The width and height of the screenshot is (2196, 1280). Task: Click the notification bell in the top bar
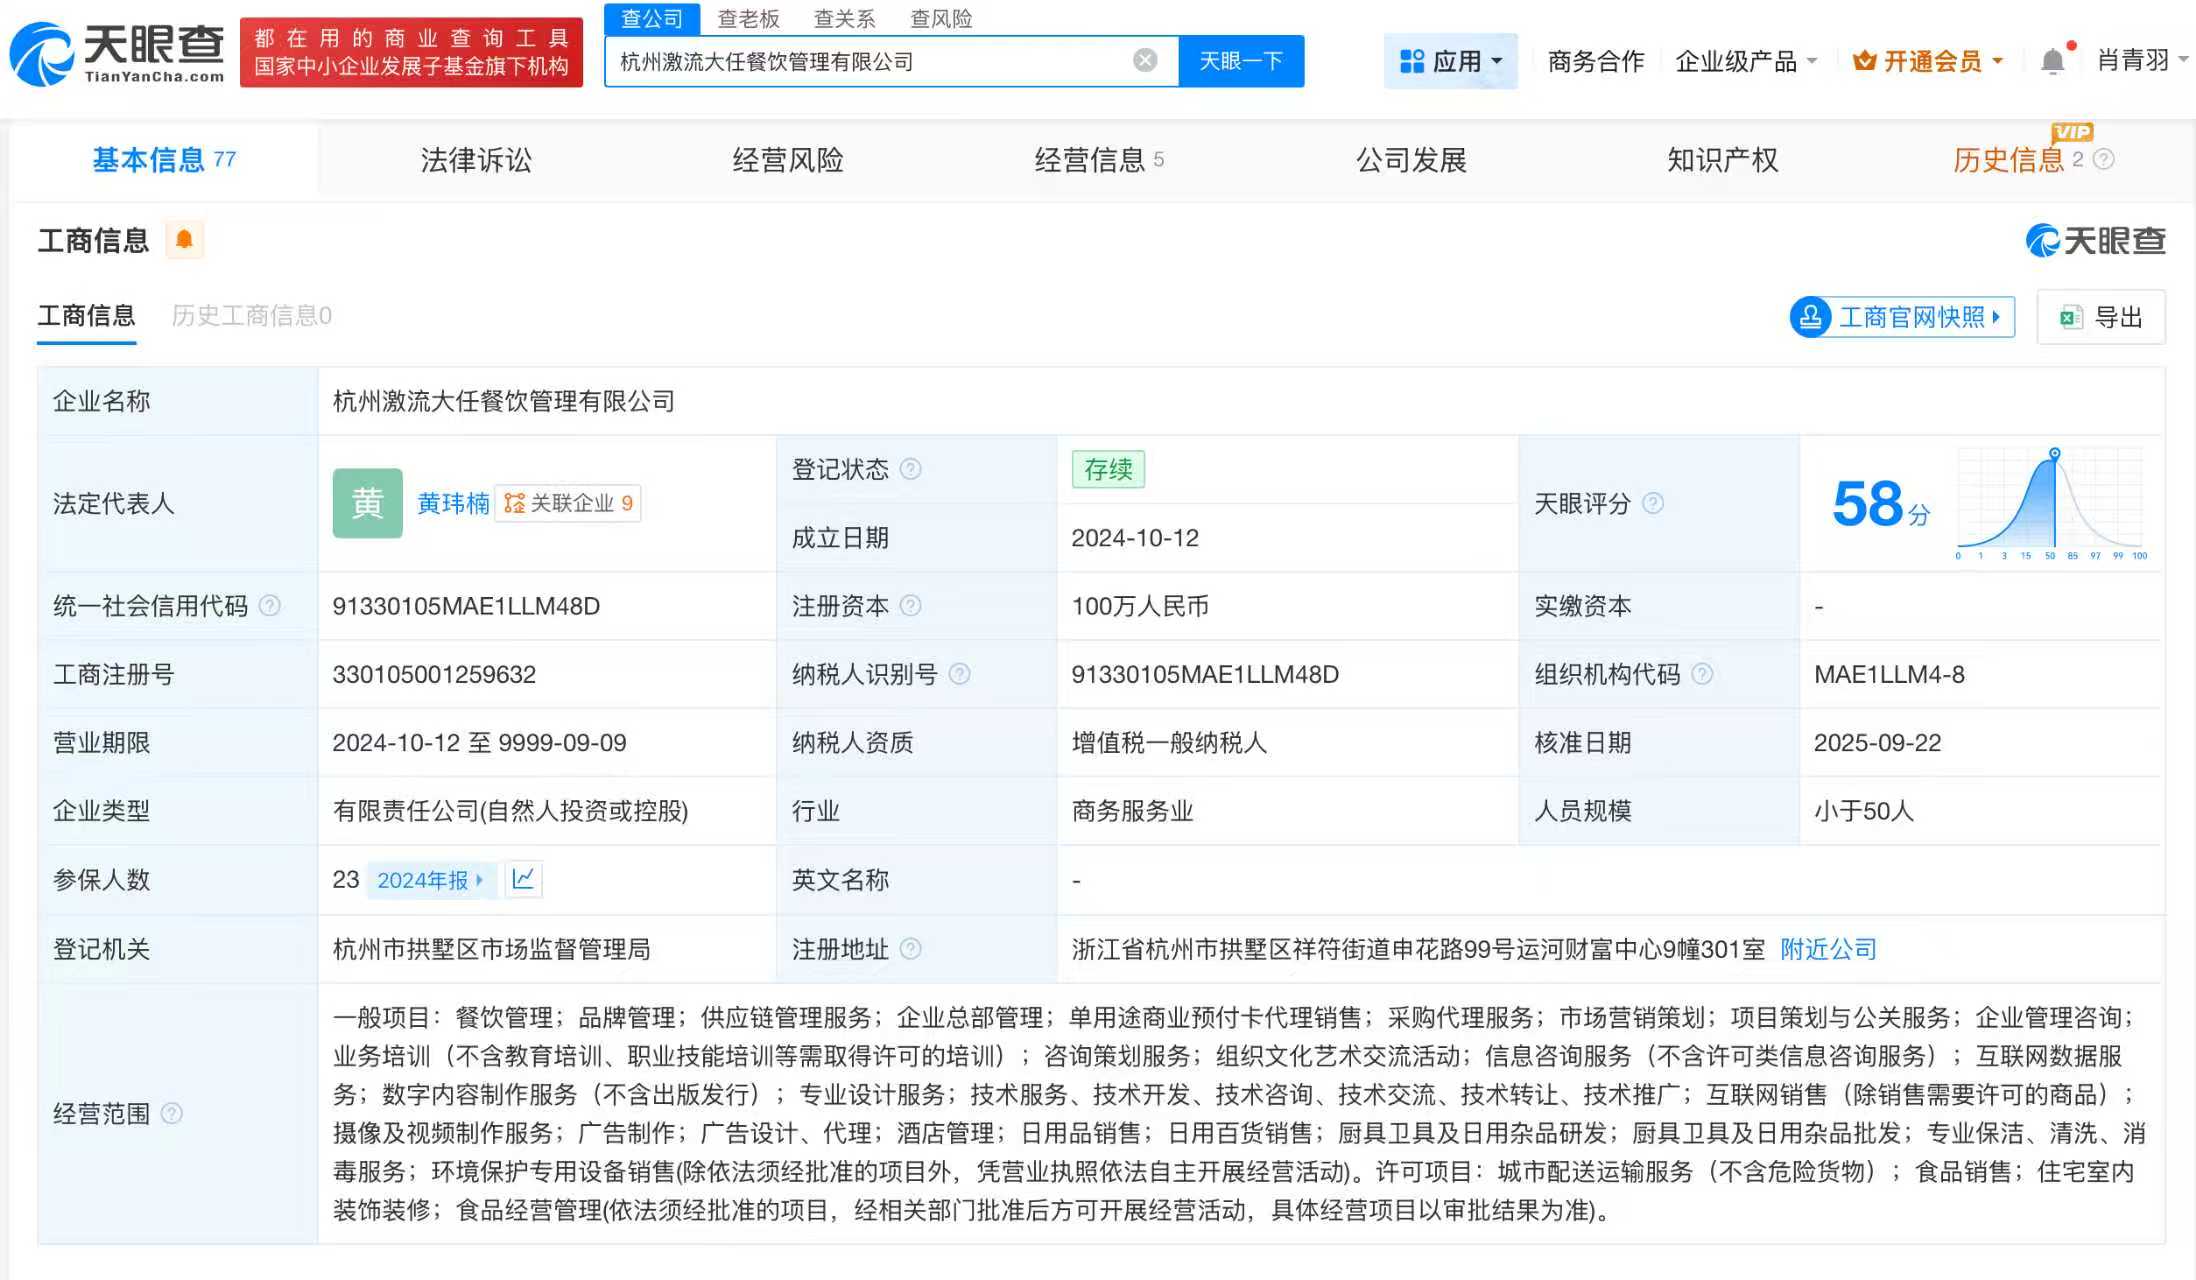point(2053,60)
